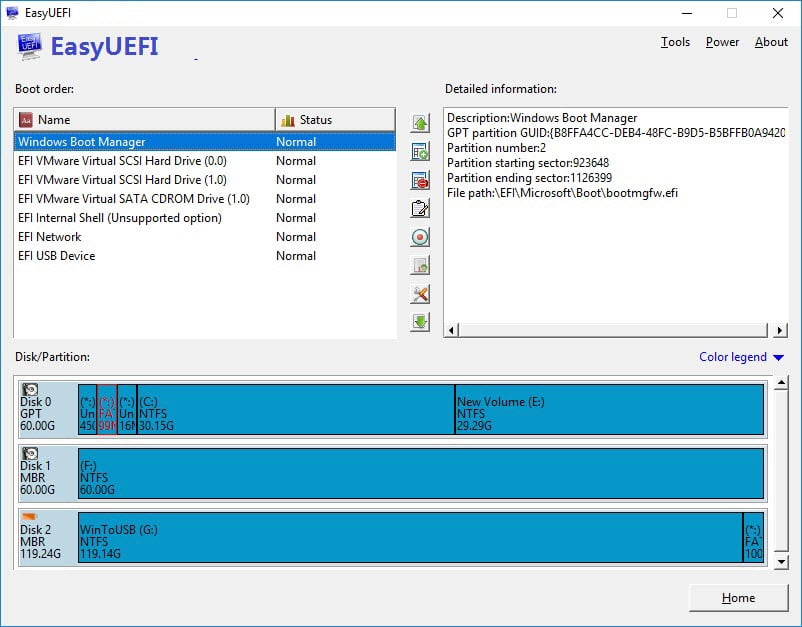This screenshot has height=627, width=802.
Task: Select the WinToUSB (G:) partition
Action: (x=410, y=538)
